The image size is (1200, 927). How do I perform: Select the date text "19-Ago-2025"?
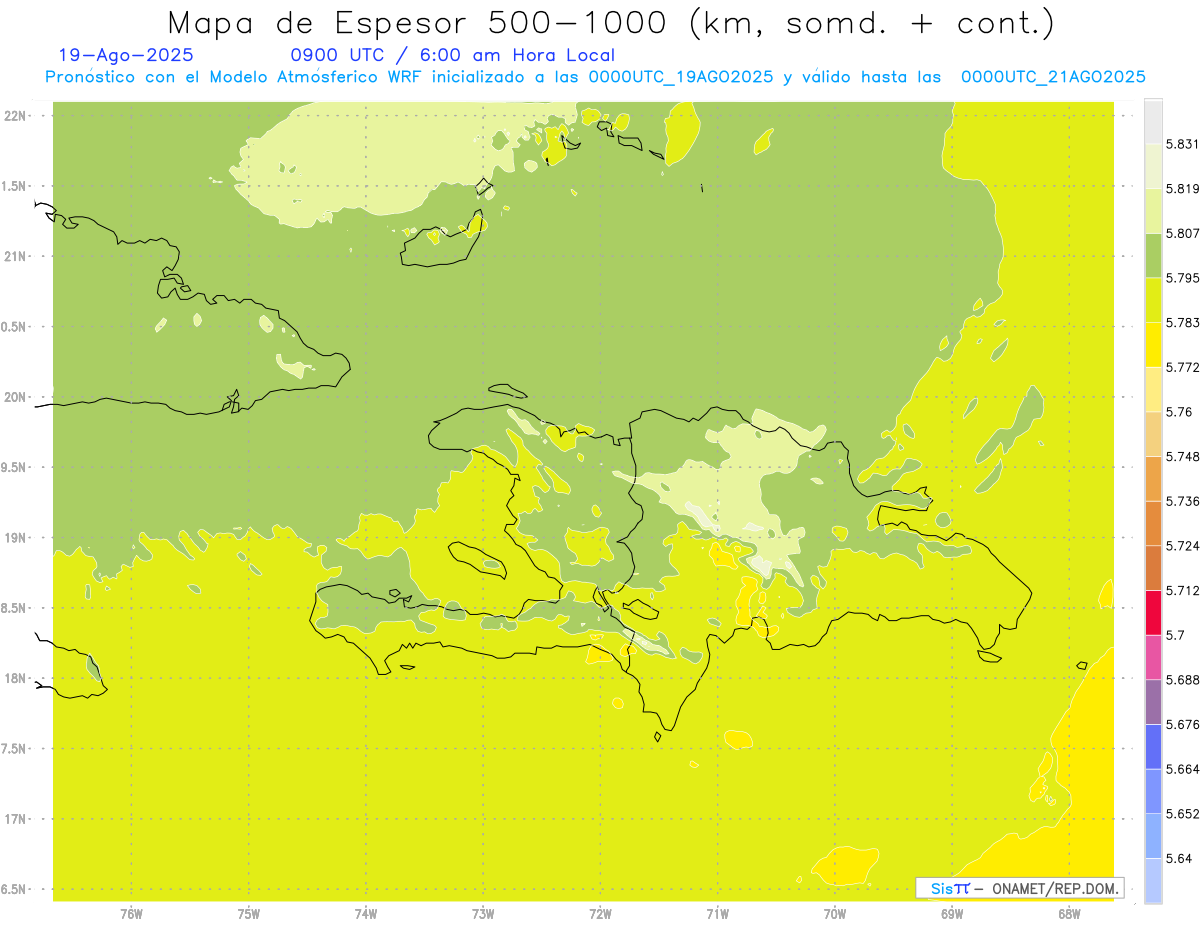click(126, 56)
